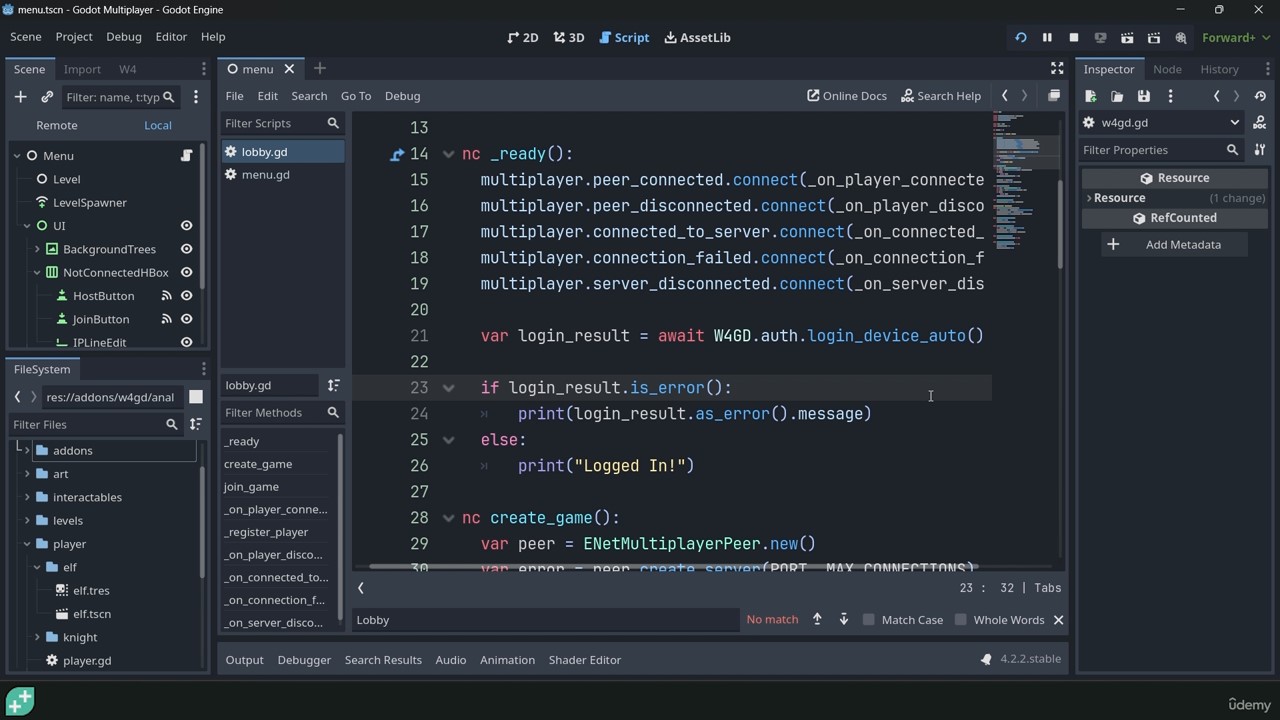1280x720 pixels.
Task: Expand the knight folder
Action: coord(37,637)
